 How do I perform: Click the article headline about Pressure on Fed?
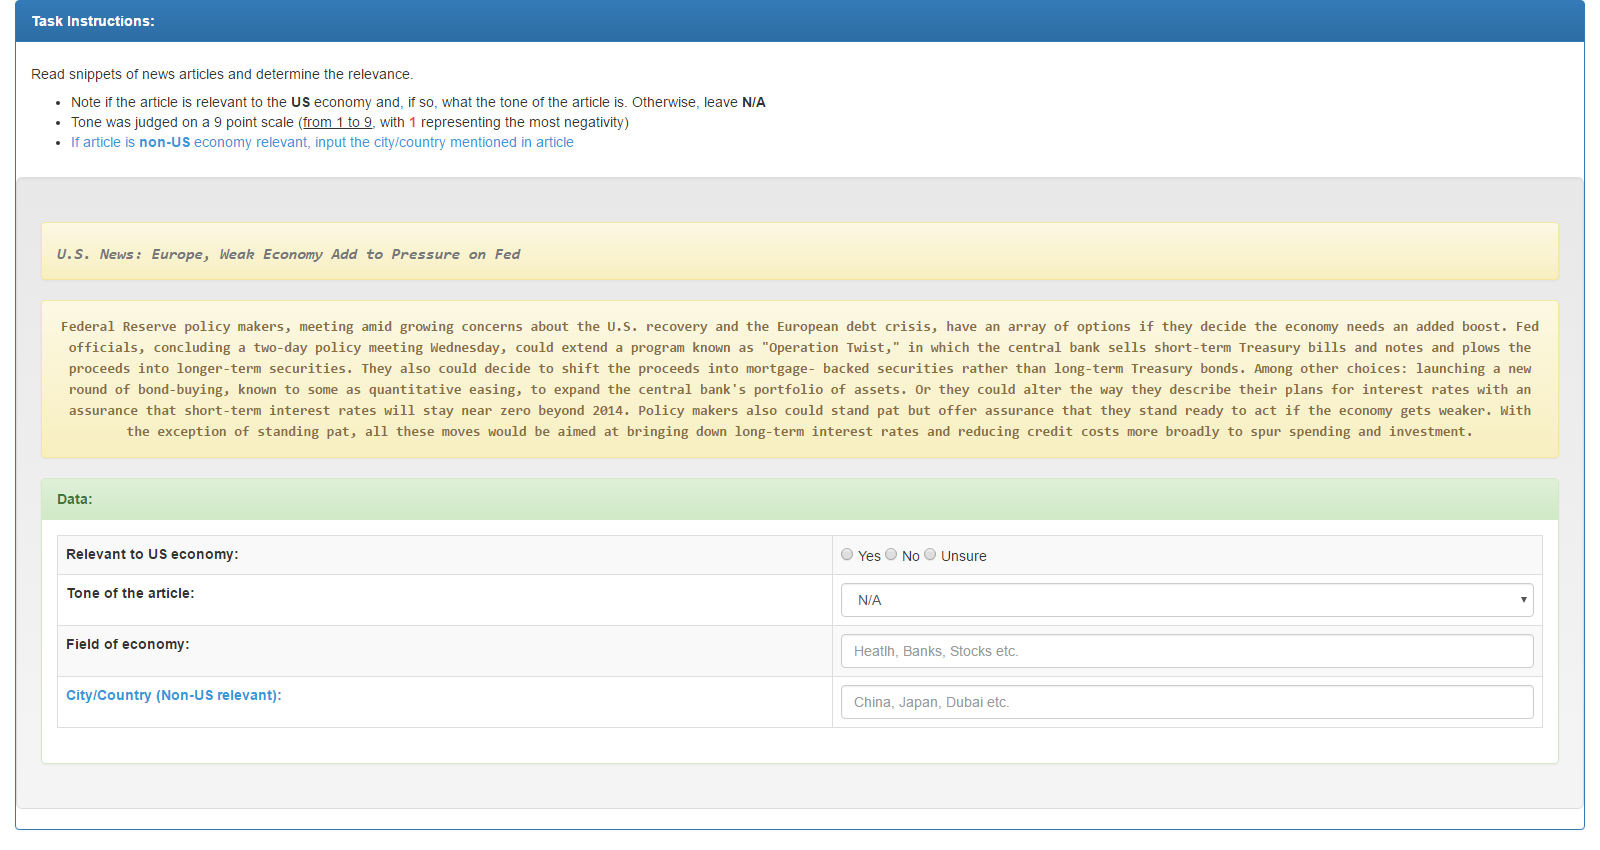point(288,254)
